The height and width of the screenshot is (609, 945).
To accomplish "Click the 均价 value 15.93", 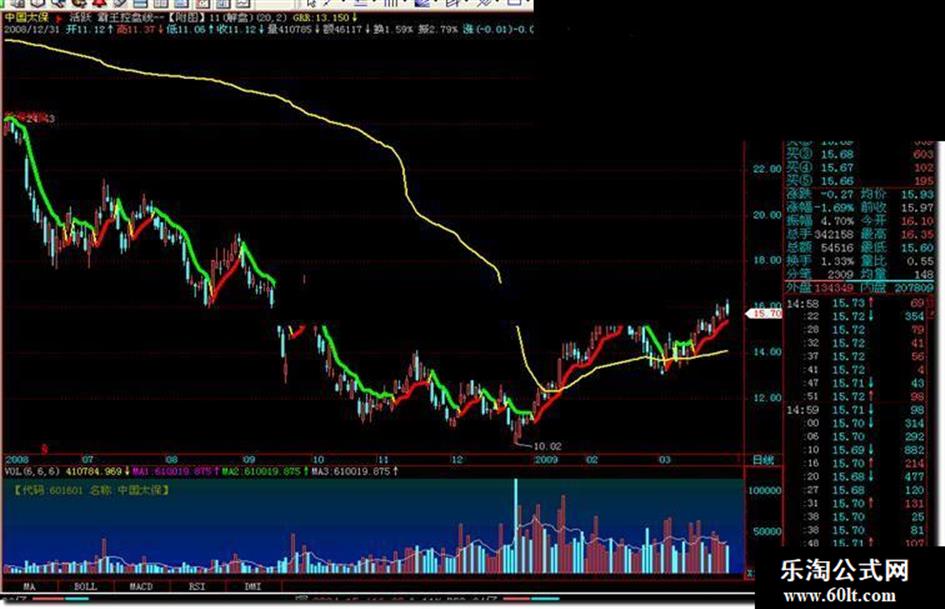I will pyautogui.click(x=917, y=194).
